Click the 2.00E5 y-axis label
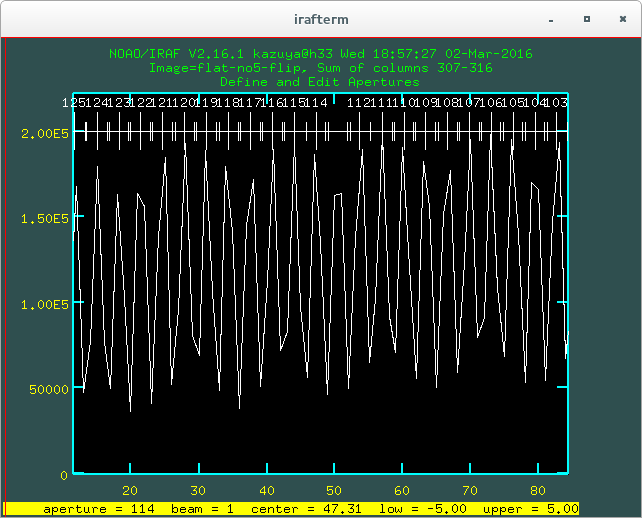Image resolution: width=642 pixels, height=518 pixels. pos(45,133)
